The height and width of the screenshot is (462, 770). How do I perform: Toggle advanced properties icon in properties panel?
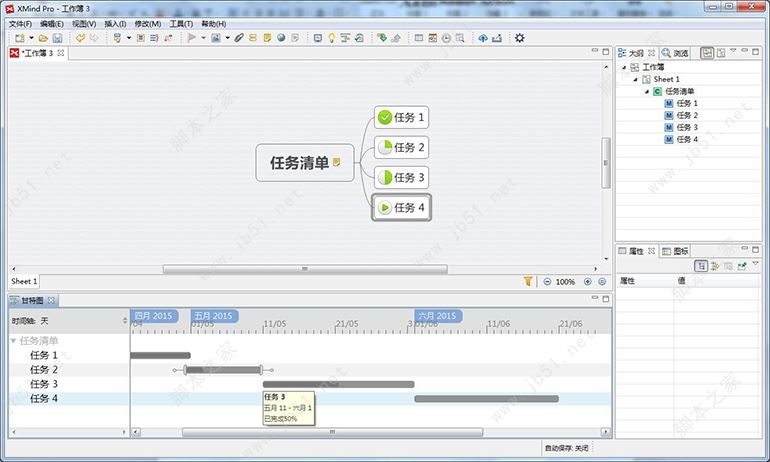coord(715,266)
